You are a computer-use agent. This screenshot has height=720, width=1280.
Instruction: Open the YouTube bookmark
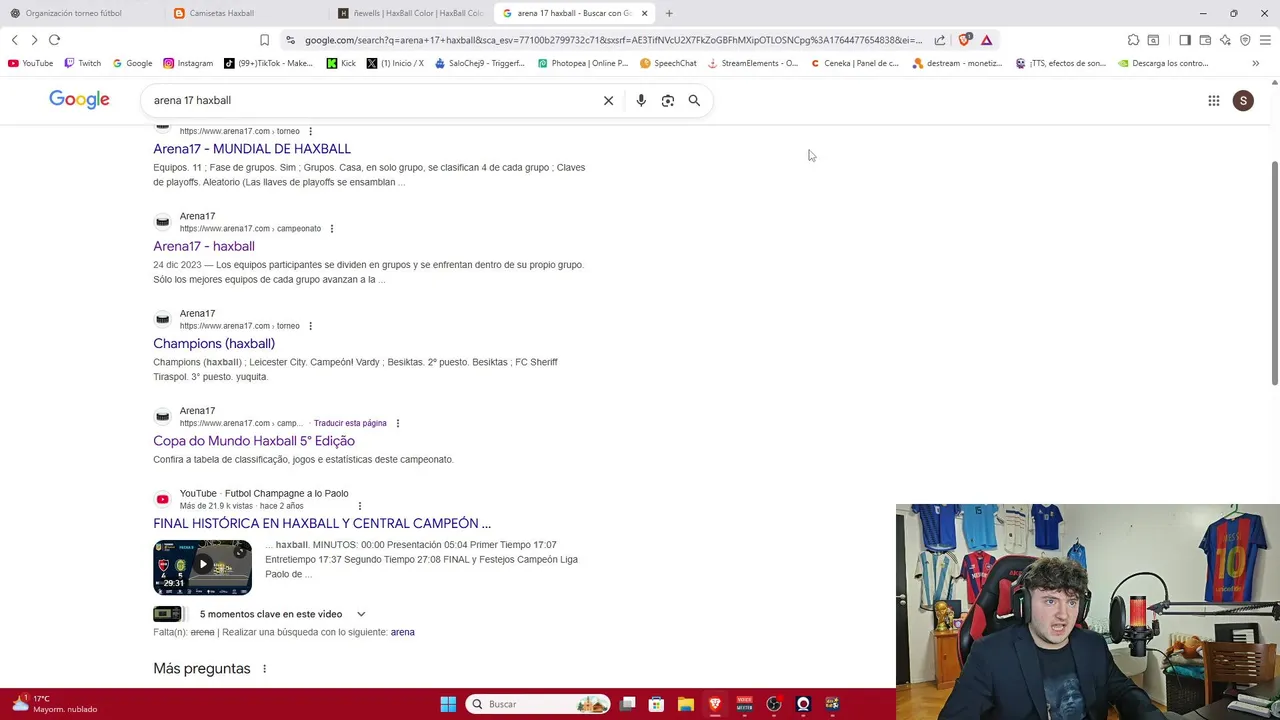[x=31, y=63]
